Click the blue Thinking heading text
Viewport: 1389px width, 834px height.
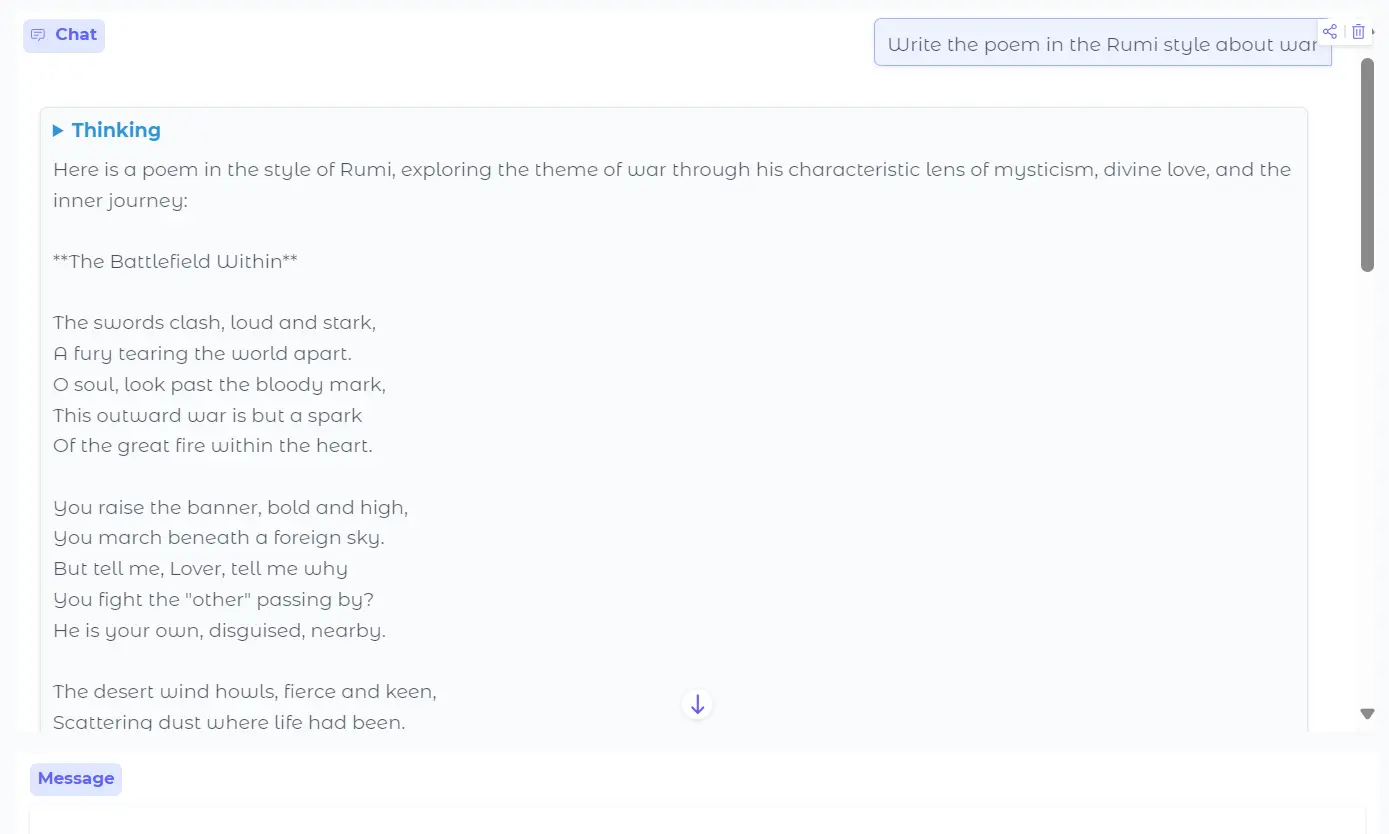116,130
